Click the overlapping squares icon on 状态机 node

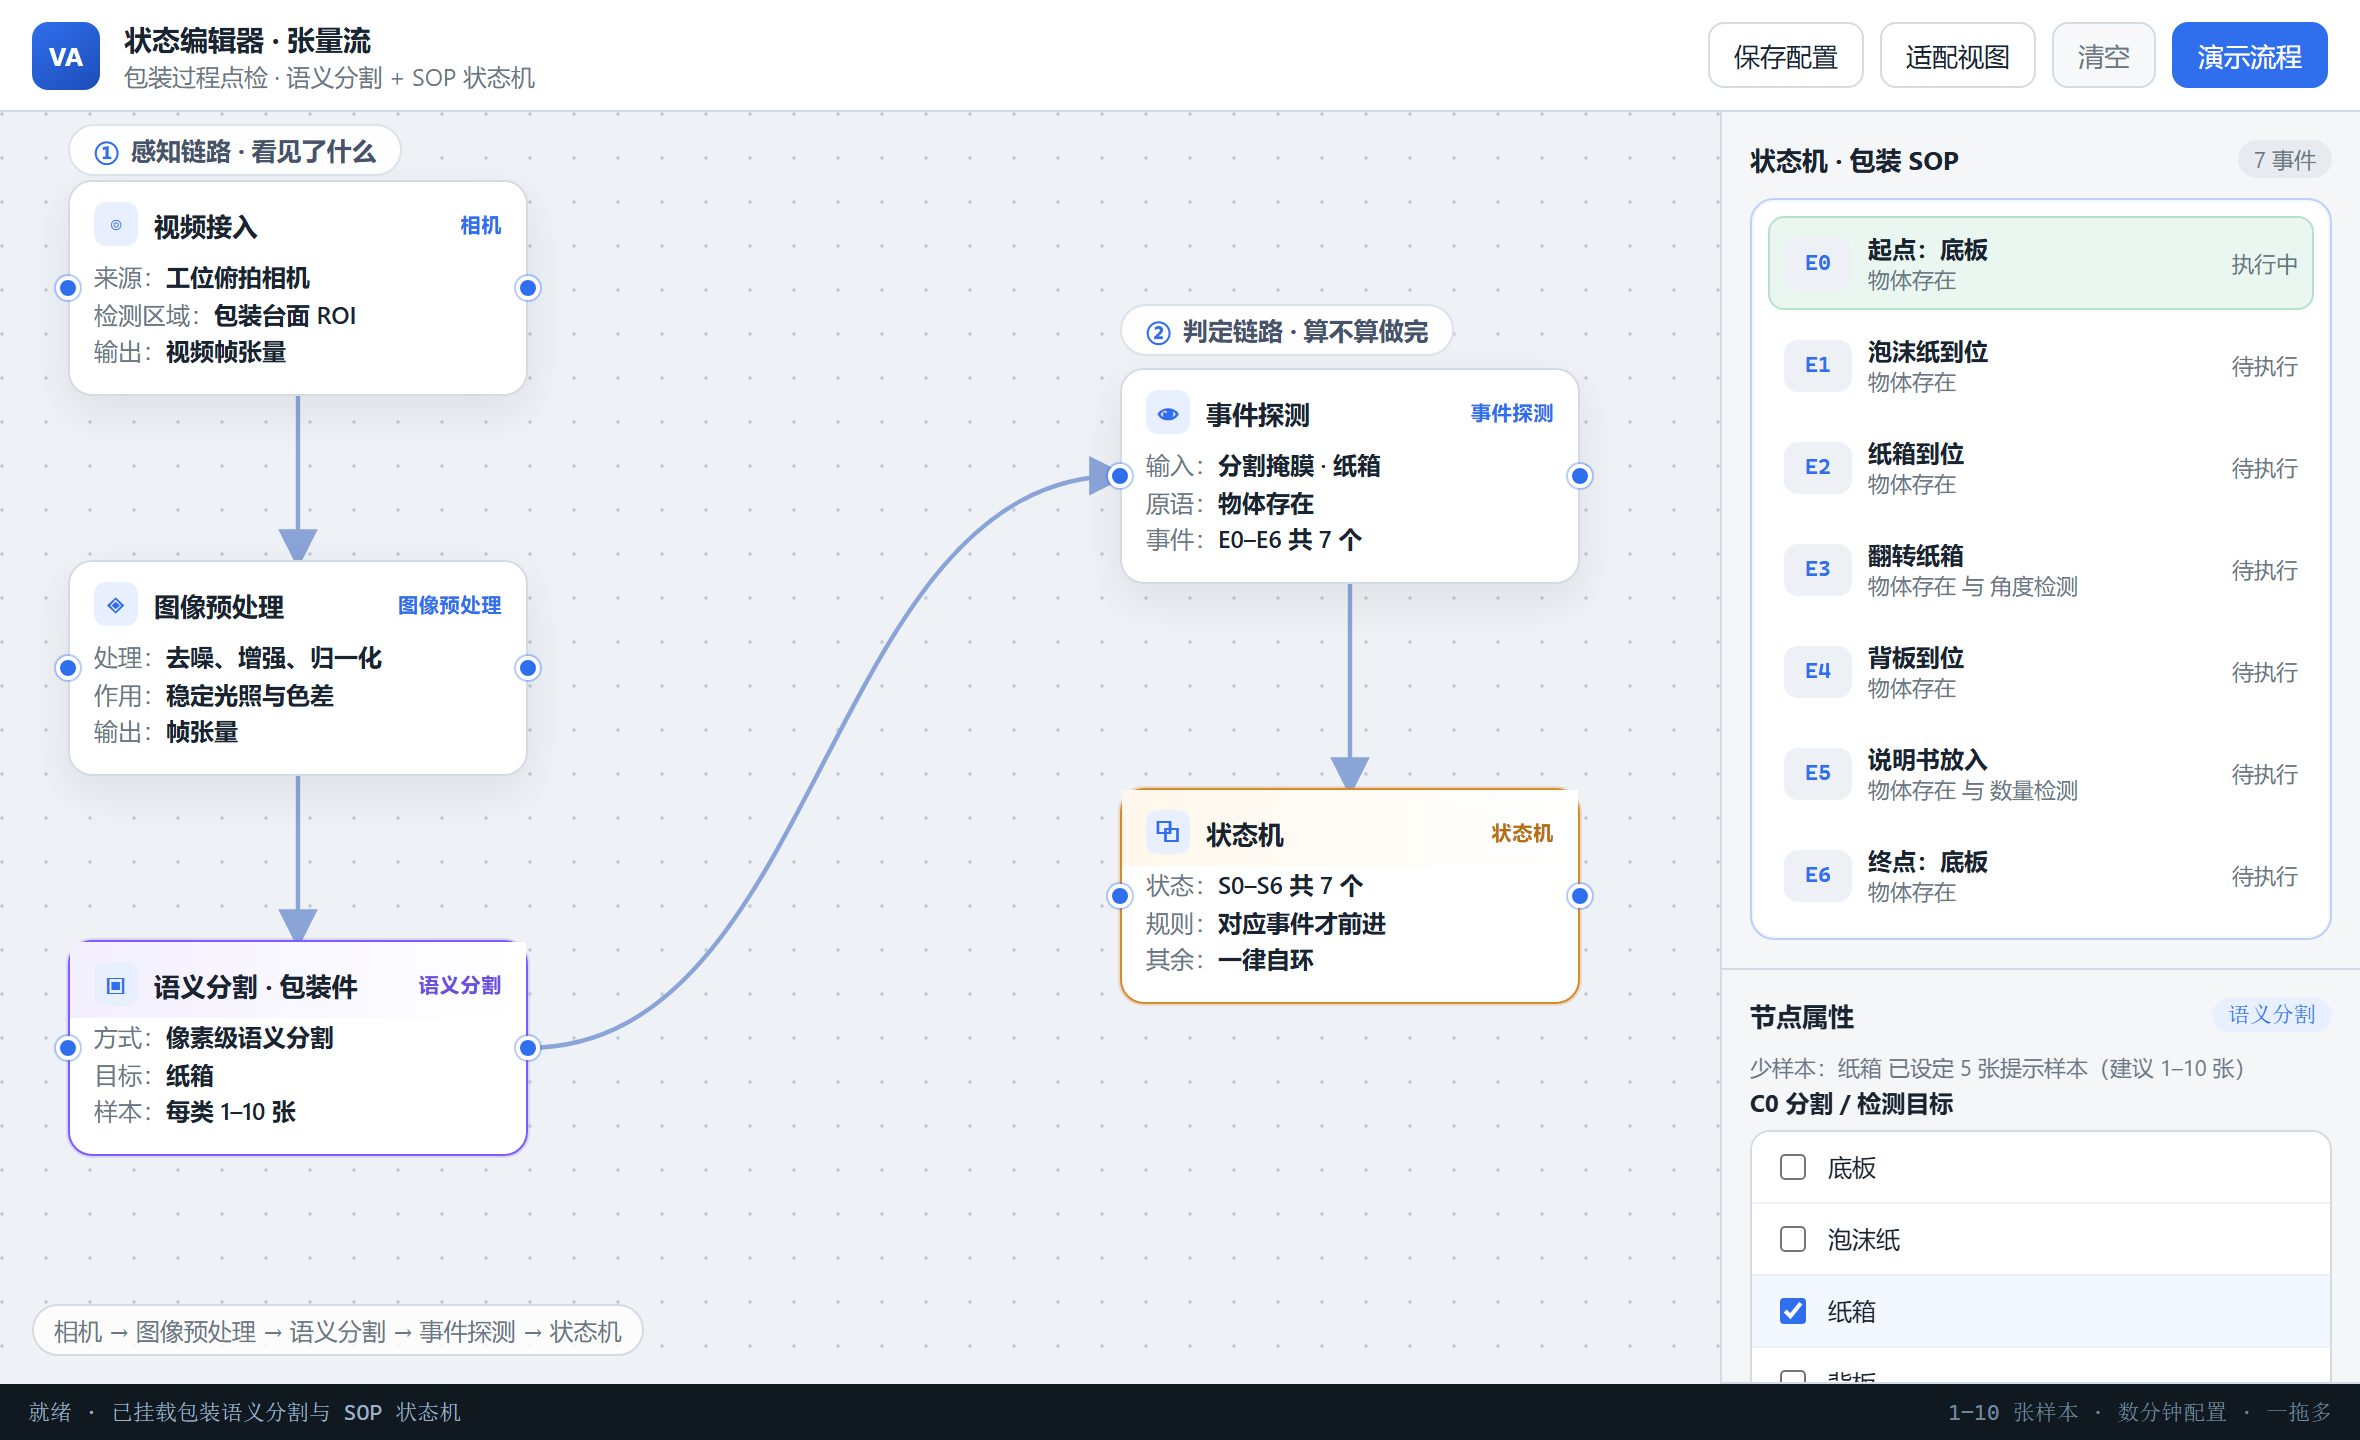1168,833
